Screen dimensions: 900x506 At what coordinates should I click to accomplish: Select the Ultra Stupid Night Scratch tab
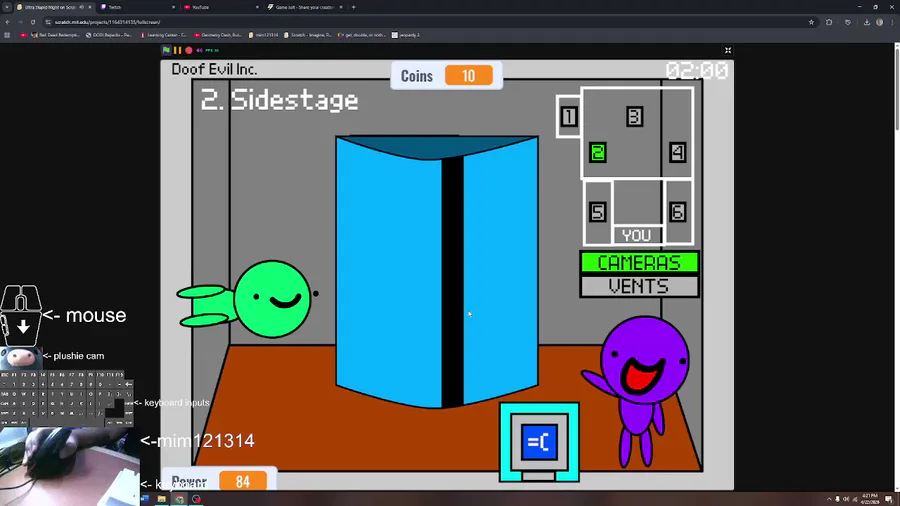point(50,7)
